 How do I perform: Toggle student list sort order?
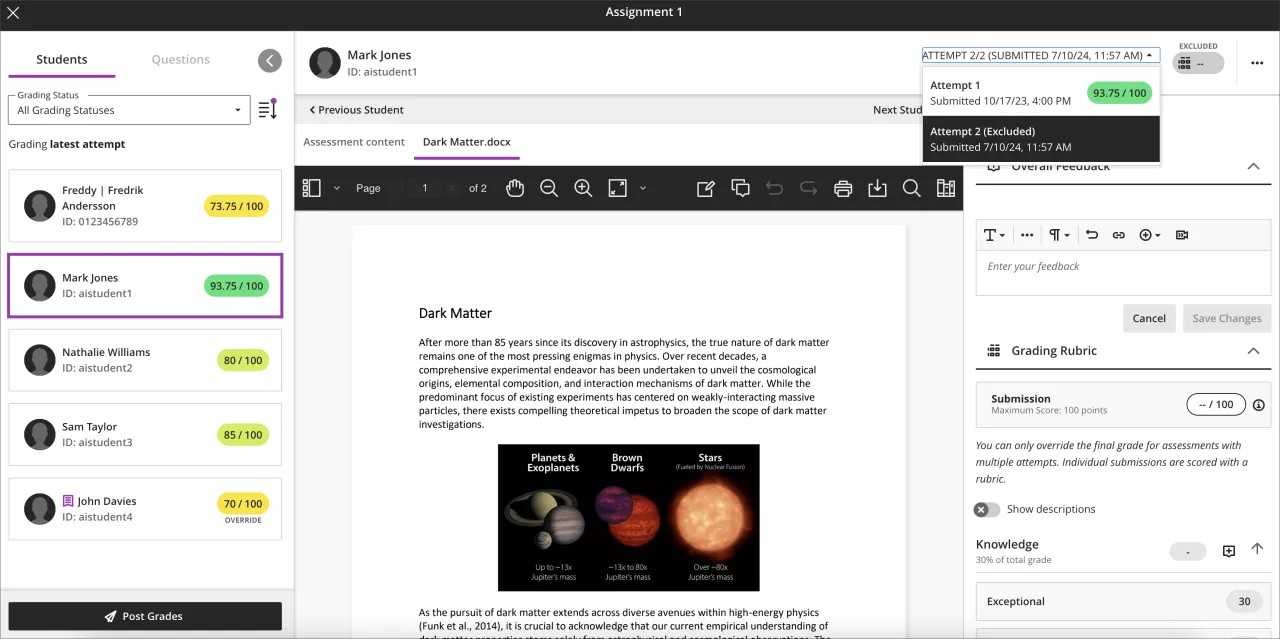pyautogui.click(x=267, y=110)
